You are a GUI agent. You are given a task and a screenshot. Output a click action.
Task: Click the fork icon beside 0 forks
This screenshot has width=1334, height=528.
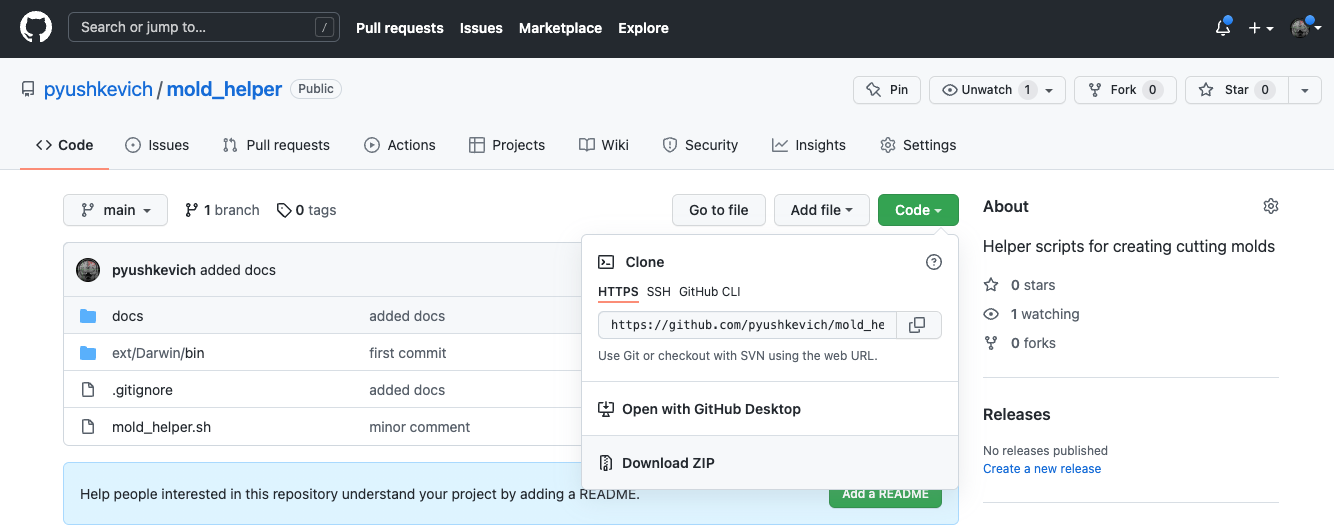991,343
